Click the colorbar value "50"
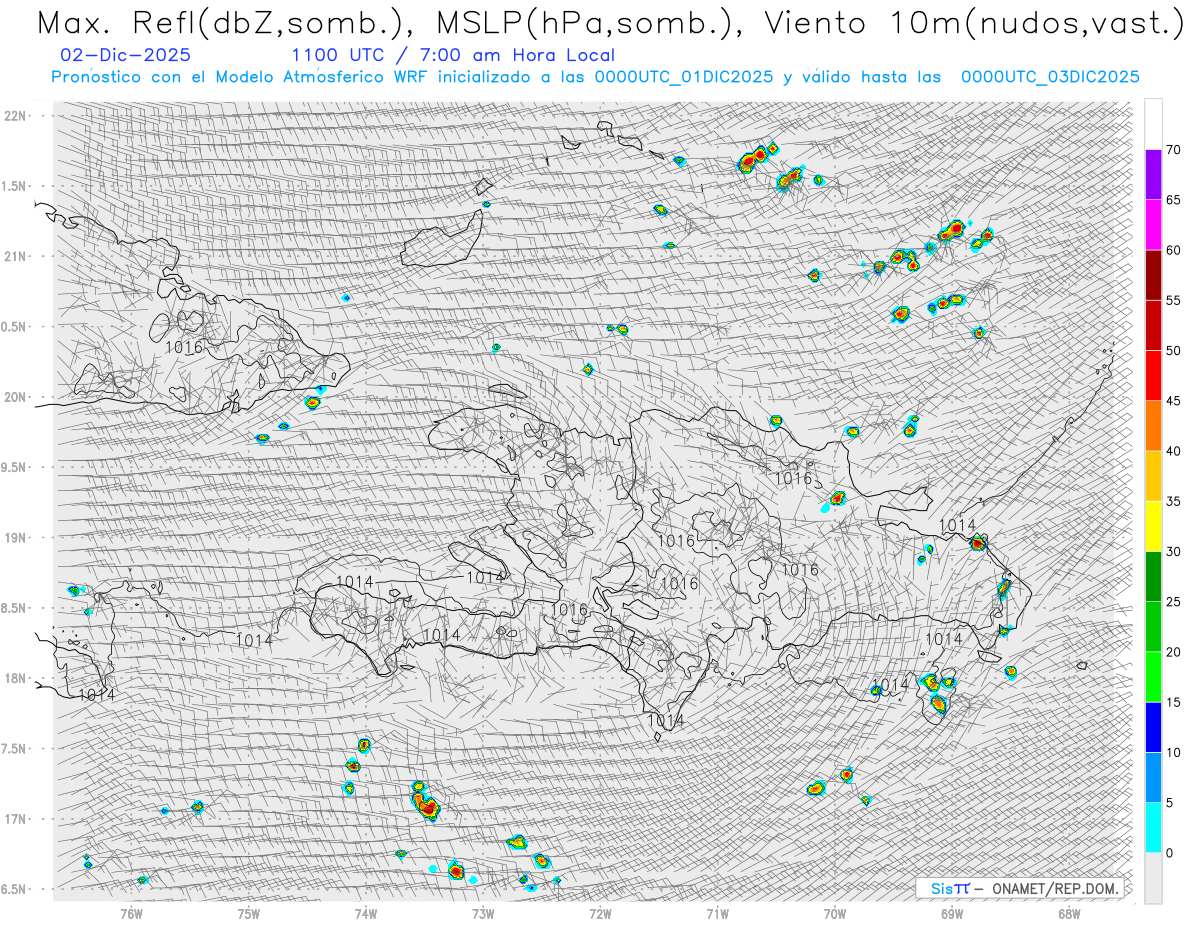This screenshot has width=1200, height=927. coord(1174,351)
